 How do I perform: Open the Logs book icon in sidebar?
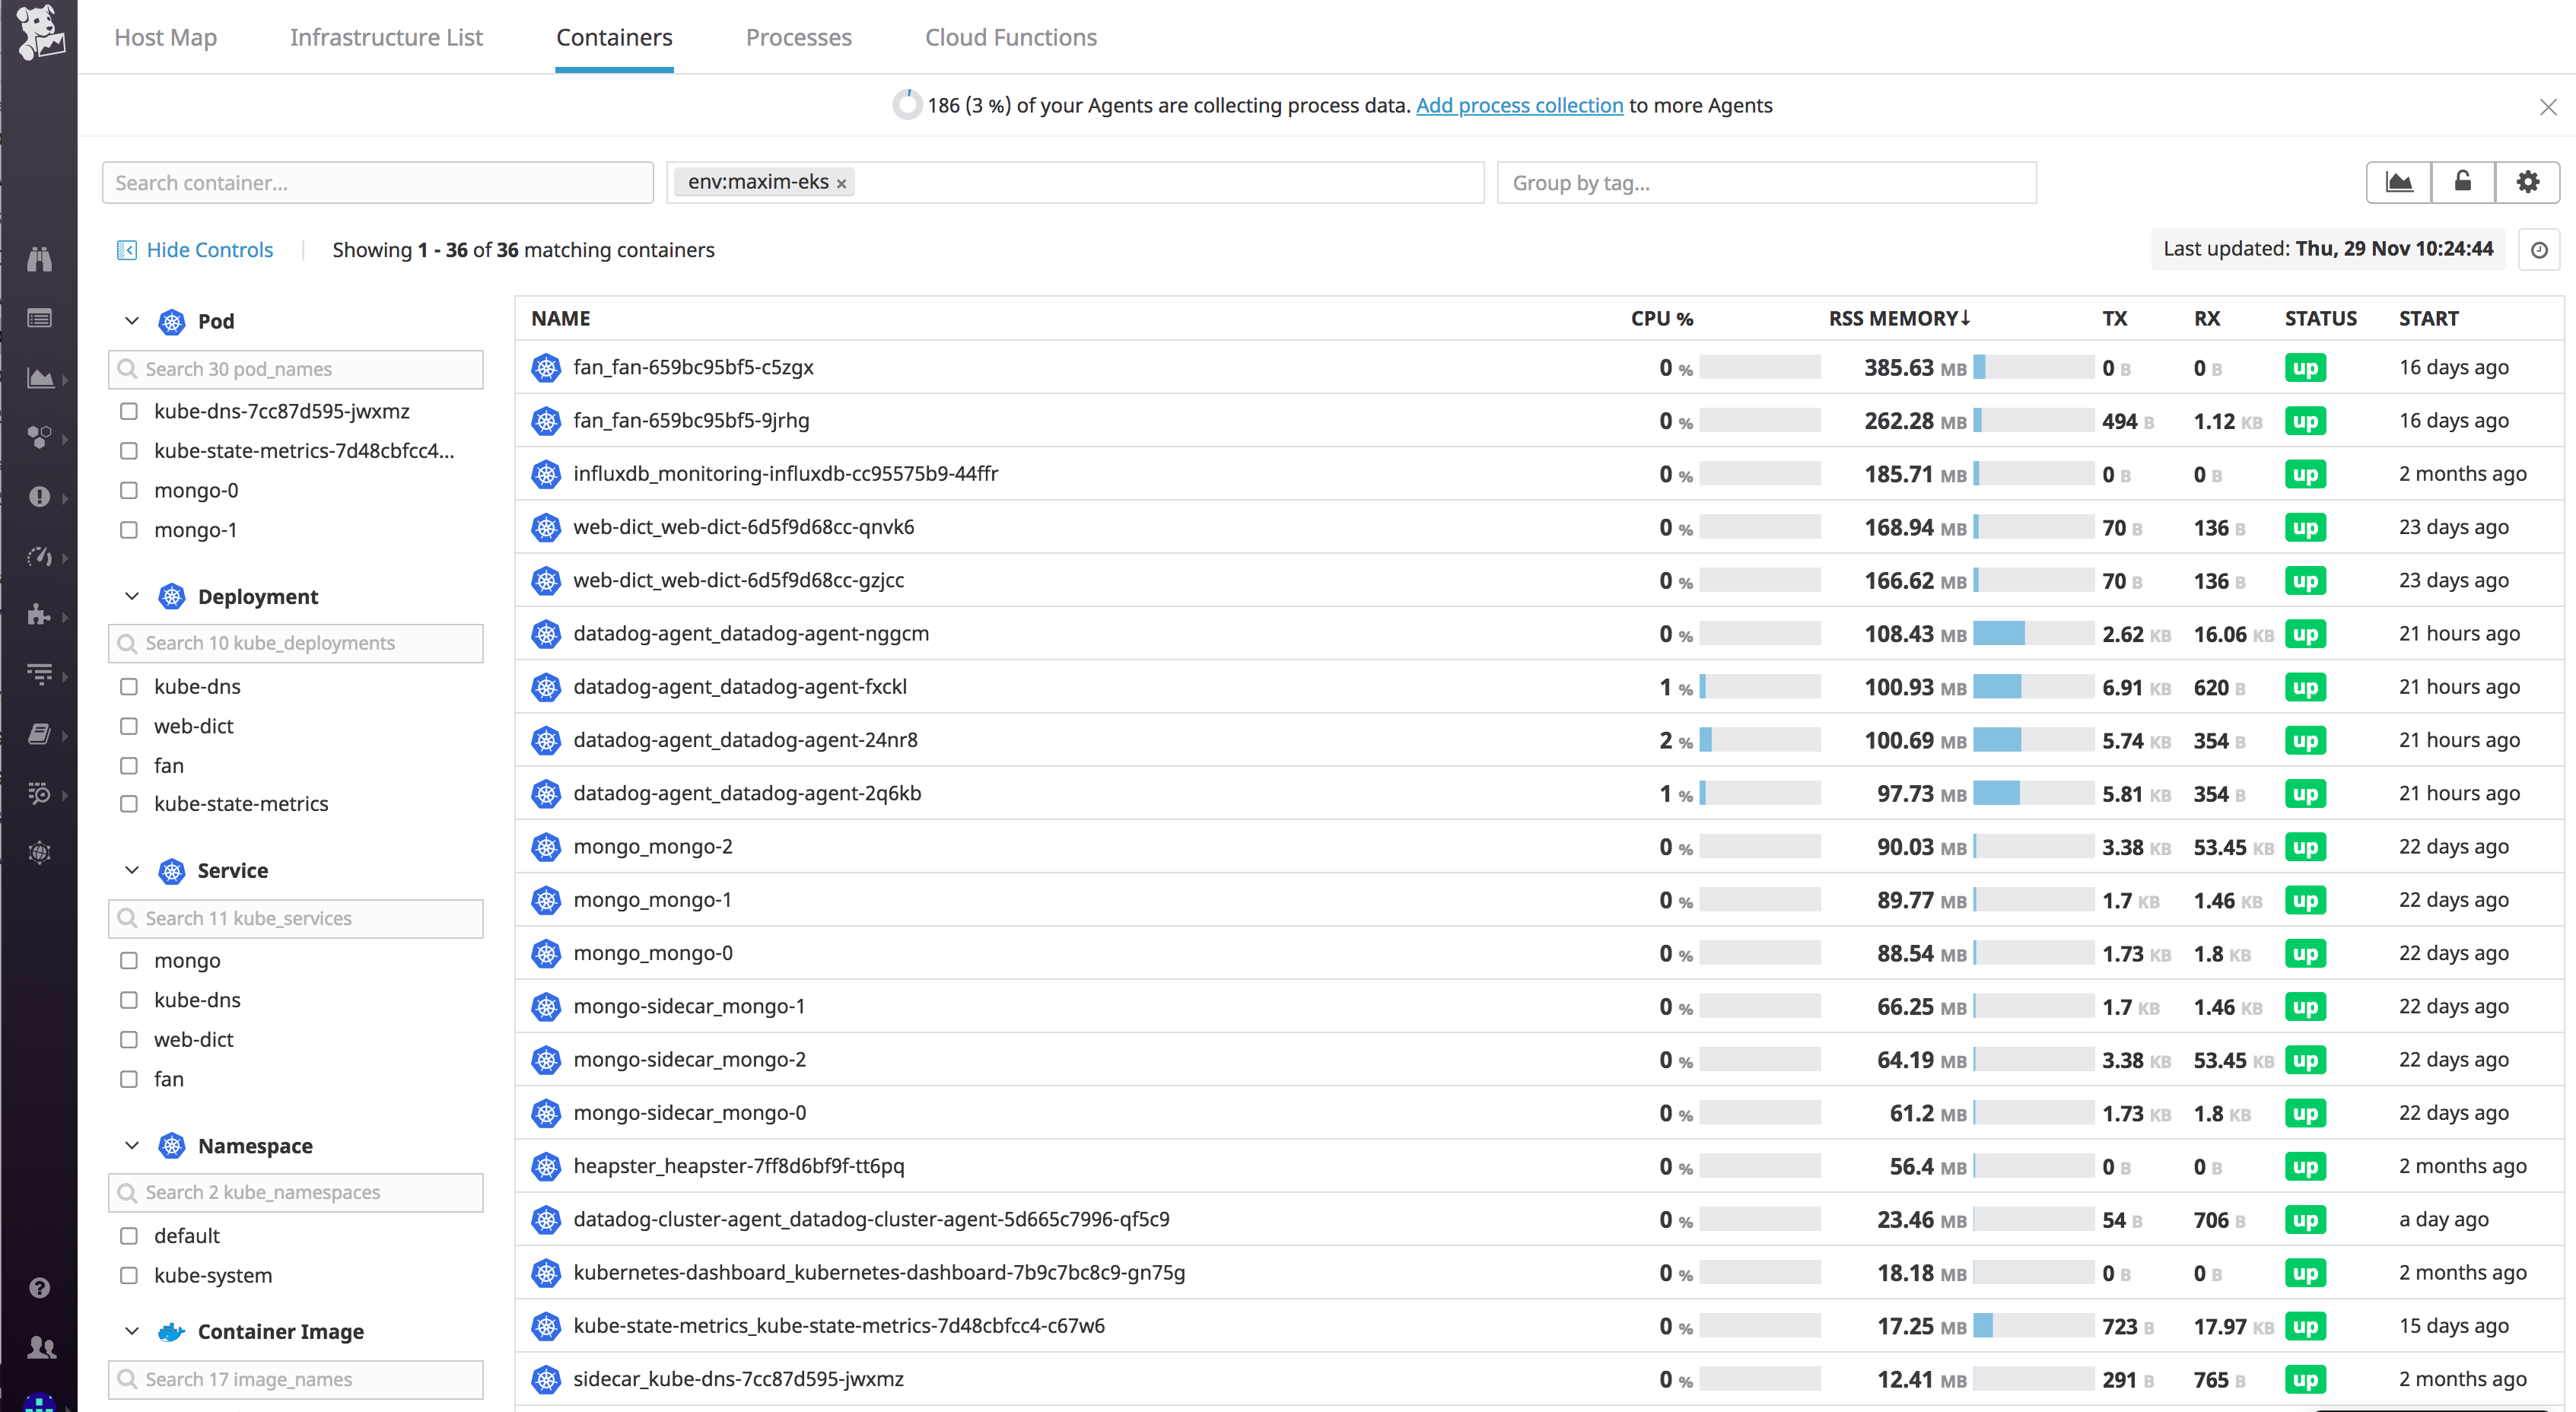tap(40, 734)
